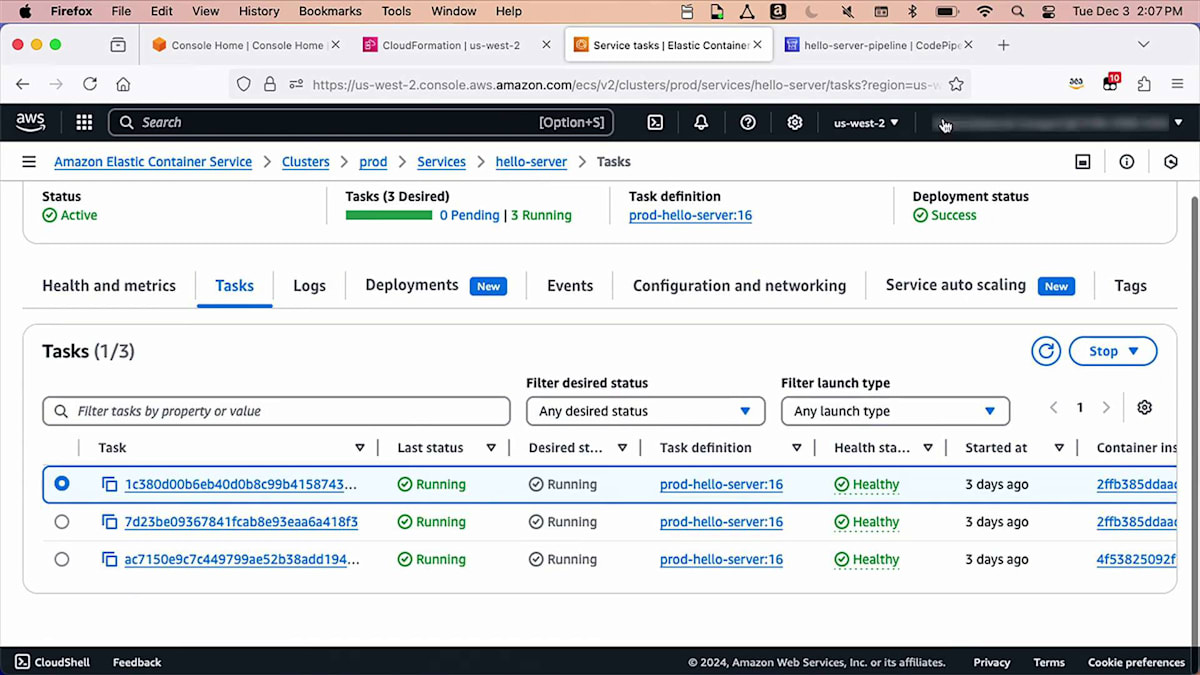This screenshot has height=675, width=1200.
Task: Focus the Filter tasks by property field
Action: (x=276, y=411)
